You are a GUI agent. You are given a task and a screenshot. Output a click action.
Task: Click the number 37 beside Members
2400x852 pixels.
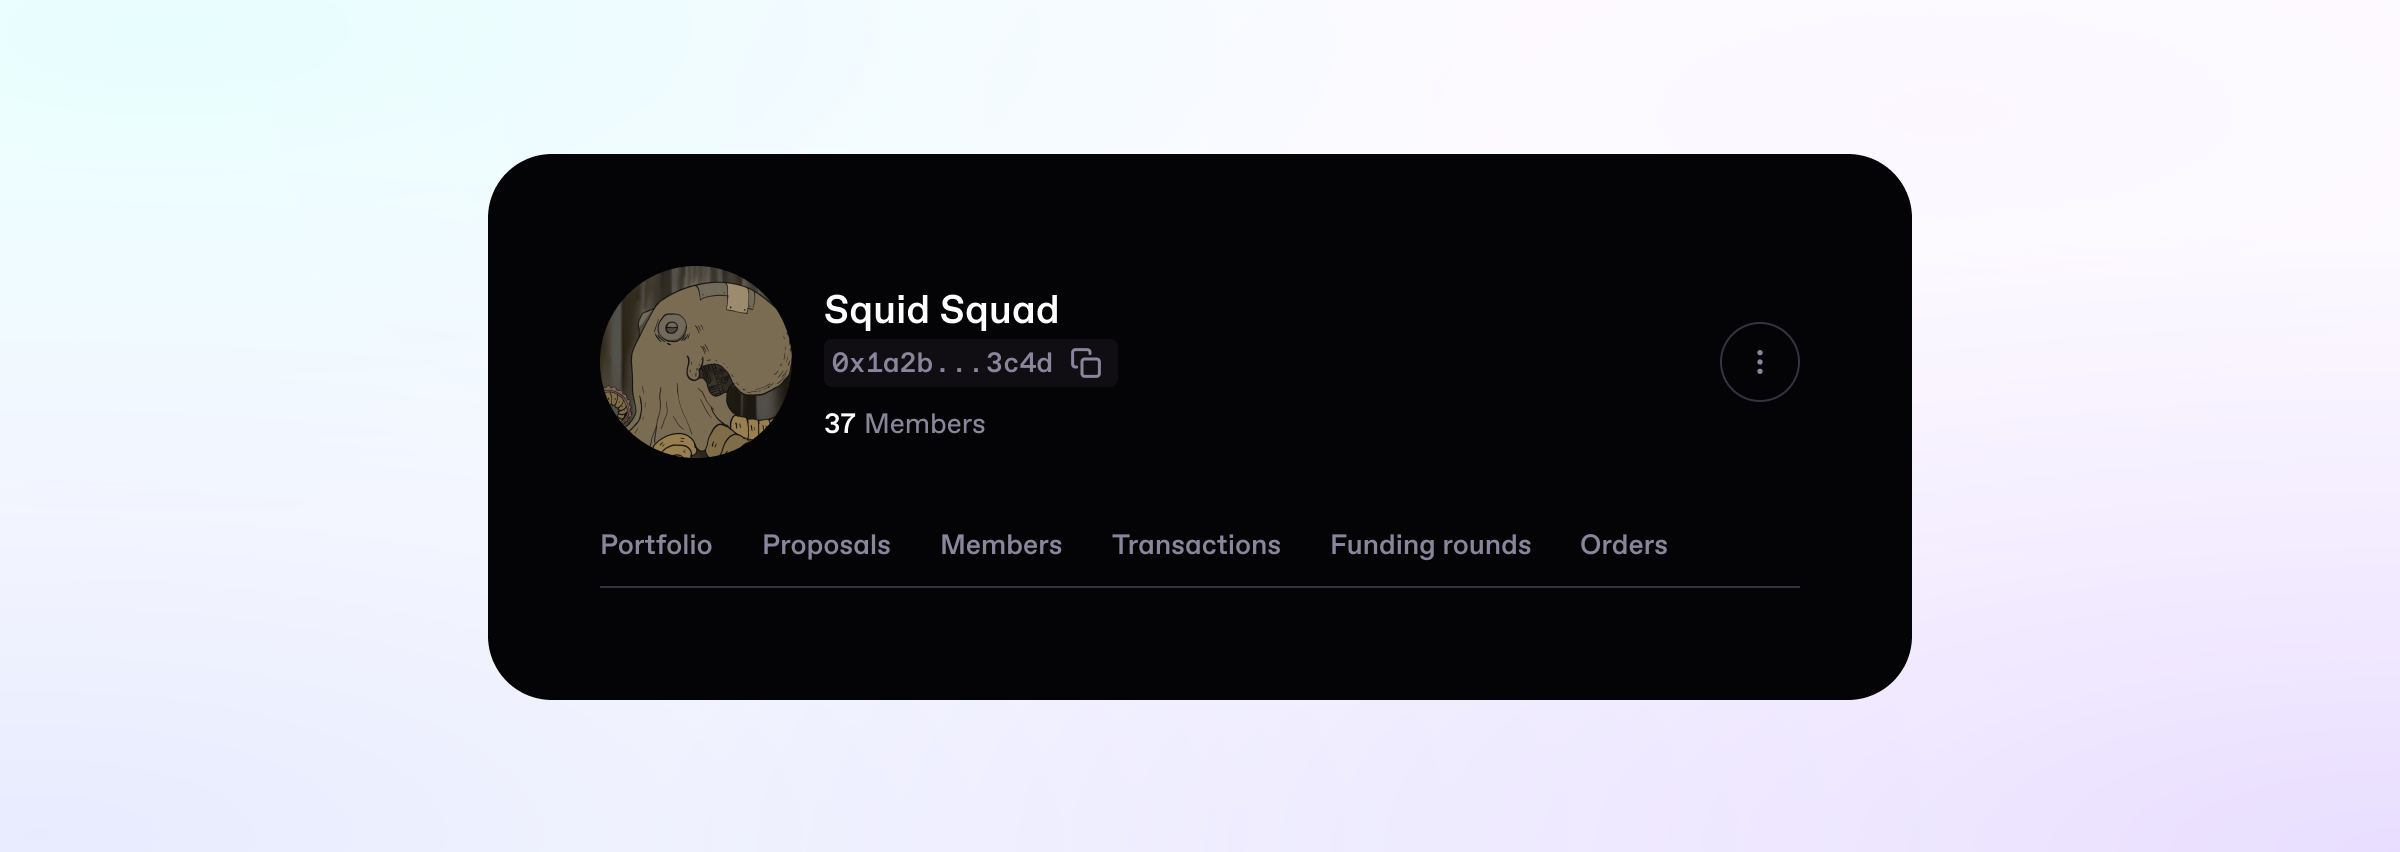(839, 424)
